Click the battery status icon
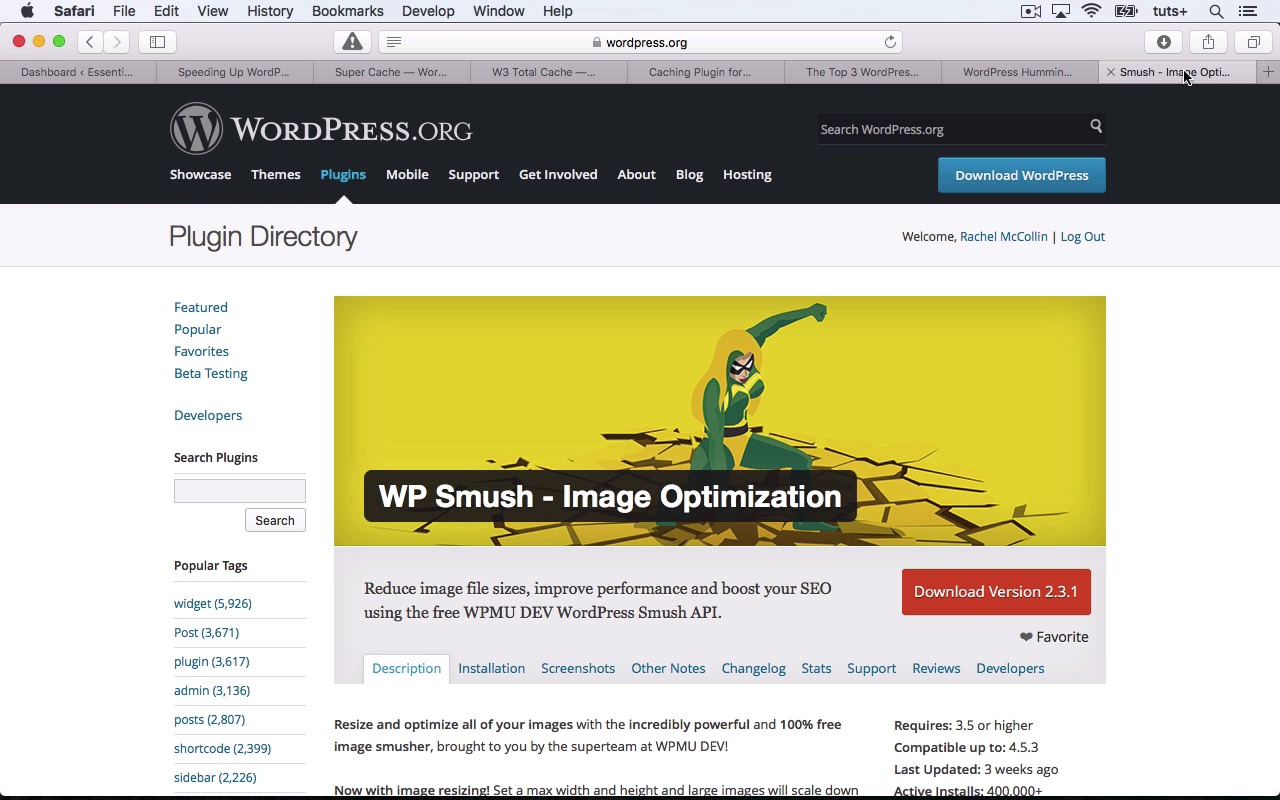The height and width of the screenshot is (800, 1280). [1126, 11]
